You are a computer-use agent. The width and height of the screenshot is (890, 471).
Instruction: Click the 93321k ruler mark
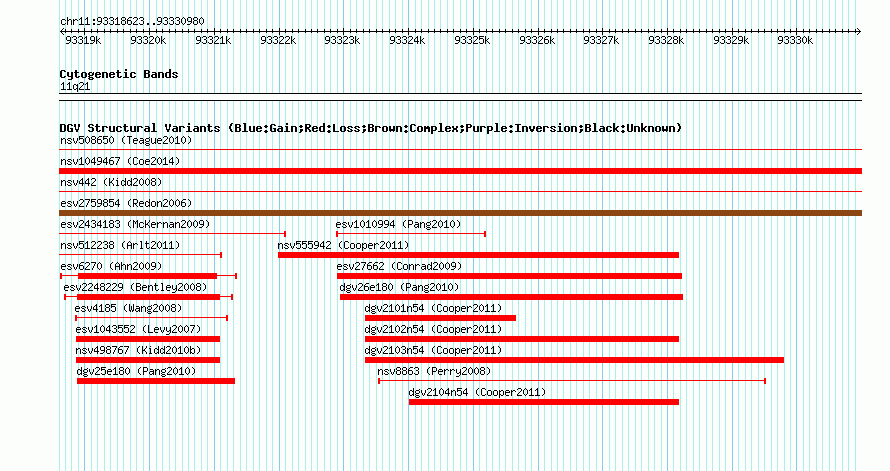(213, 40)
